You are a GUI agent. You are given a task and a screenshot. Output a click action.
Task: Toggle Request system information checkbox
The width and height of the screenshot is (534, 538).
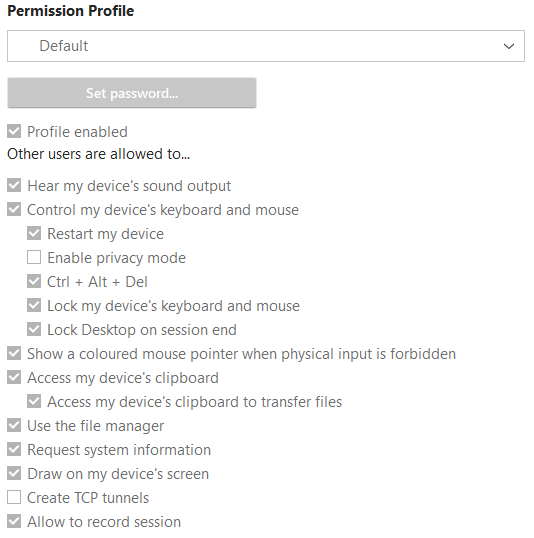14,449
